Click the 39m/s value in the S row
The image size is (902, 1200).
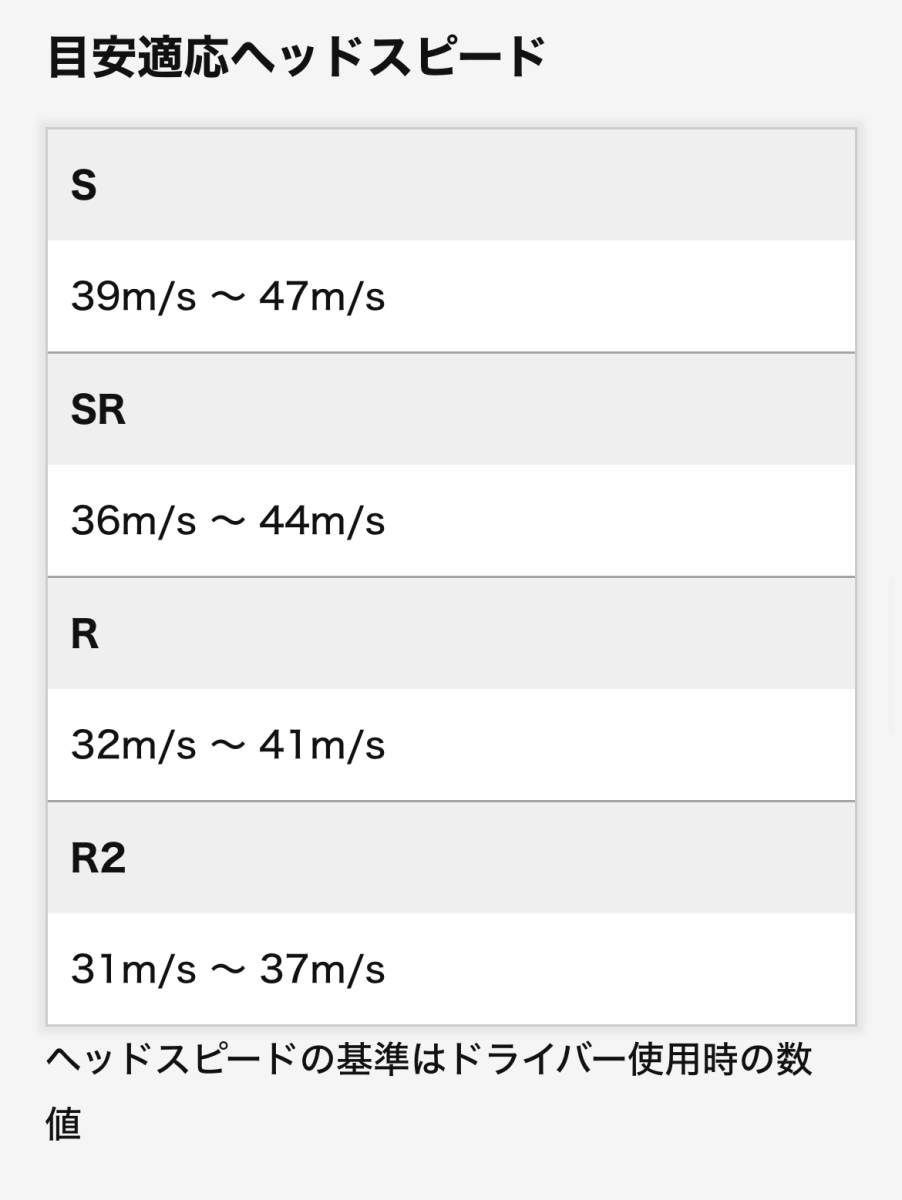click(133, 297)
